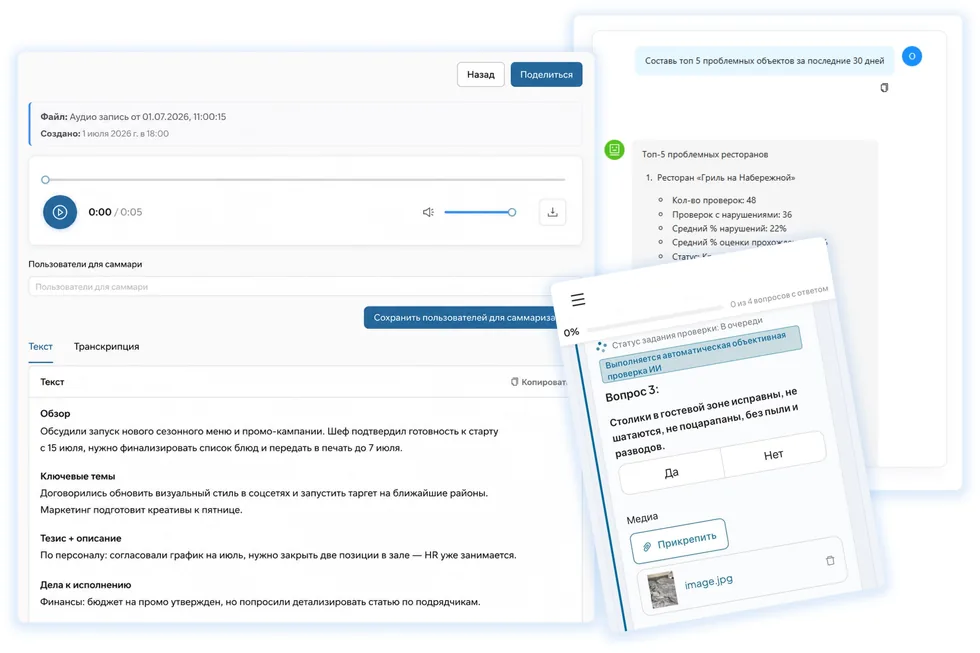Save users for summarization

coord(462,317)
